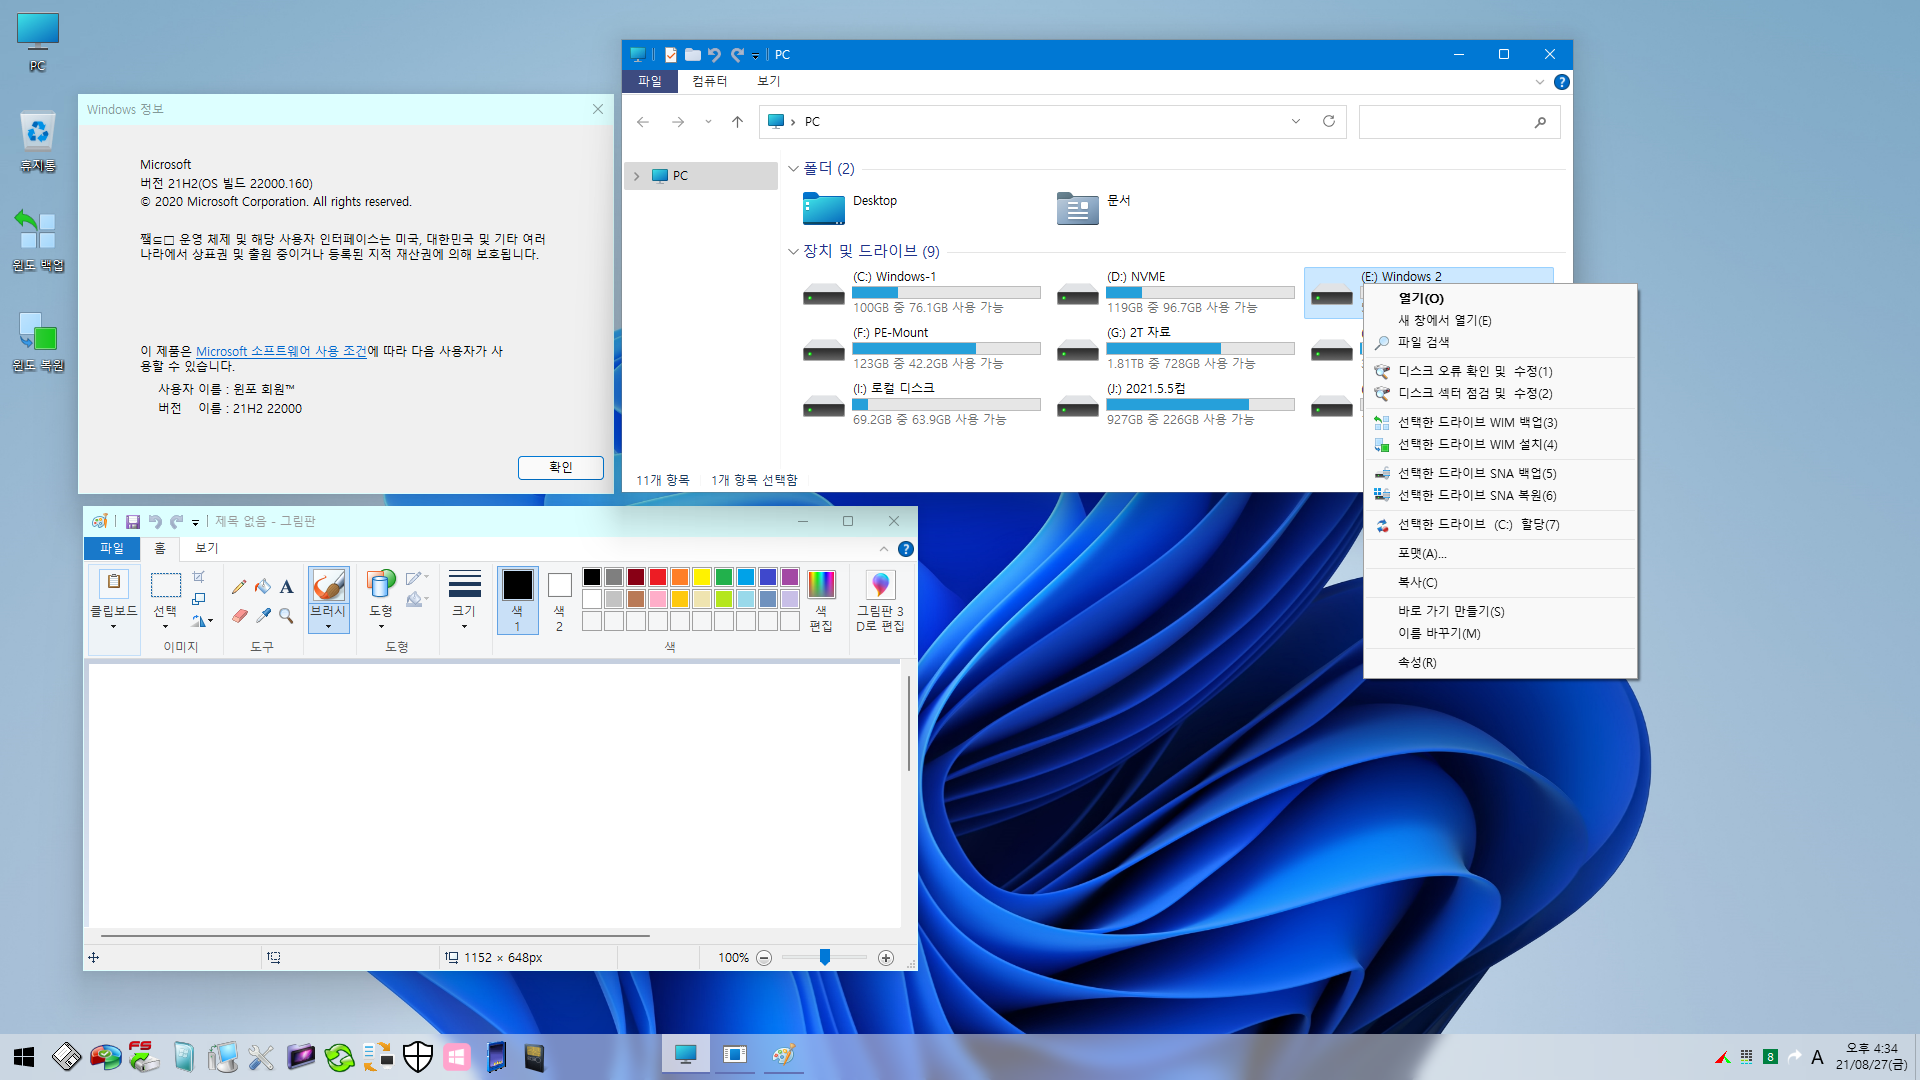The height and width of the screenshot is (1080, 1920).
Task: Activate Color 2 (색 2) selector
Action: tap(559, 600)
